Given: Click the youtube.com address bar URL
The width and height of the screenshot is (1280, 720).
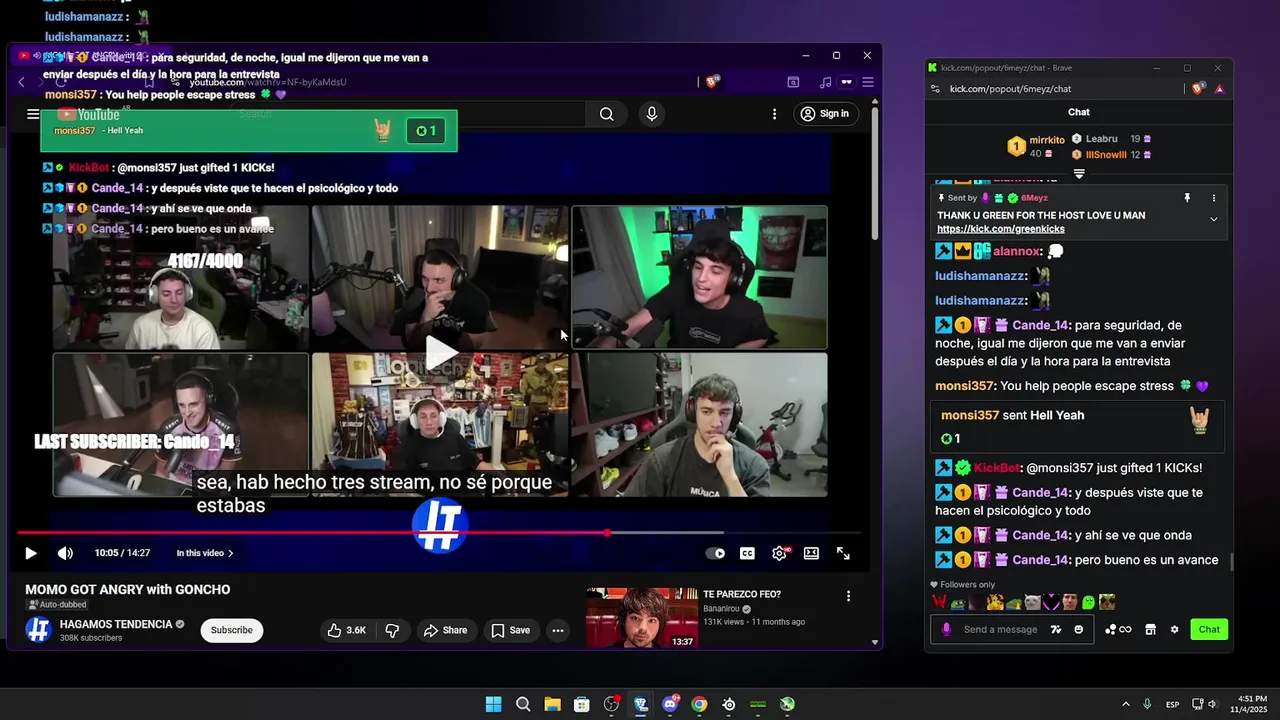Looking at the screenshot, I should (x=268, y=82).
